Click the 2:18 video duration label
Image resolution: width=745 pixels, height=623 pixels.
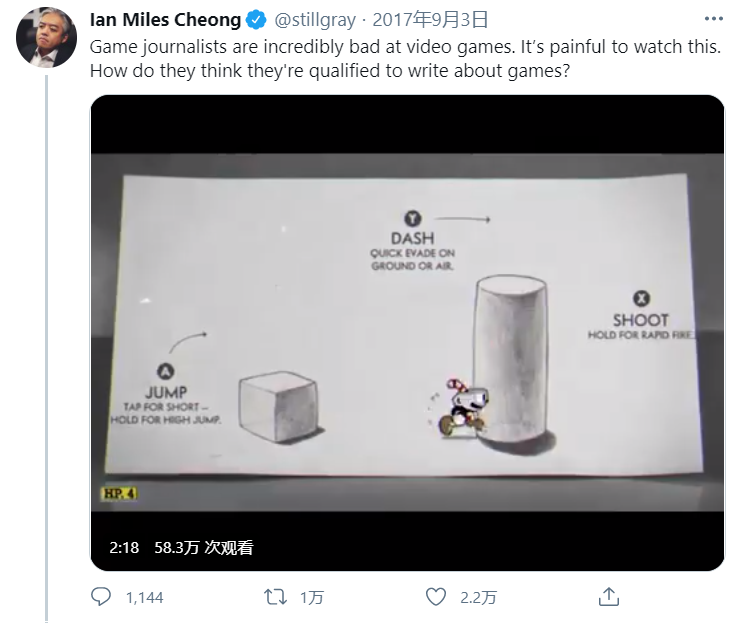tap(124, 547)
